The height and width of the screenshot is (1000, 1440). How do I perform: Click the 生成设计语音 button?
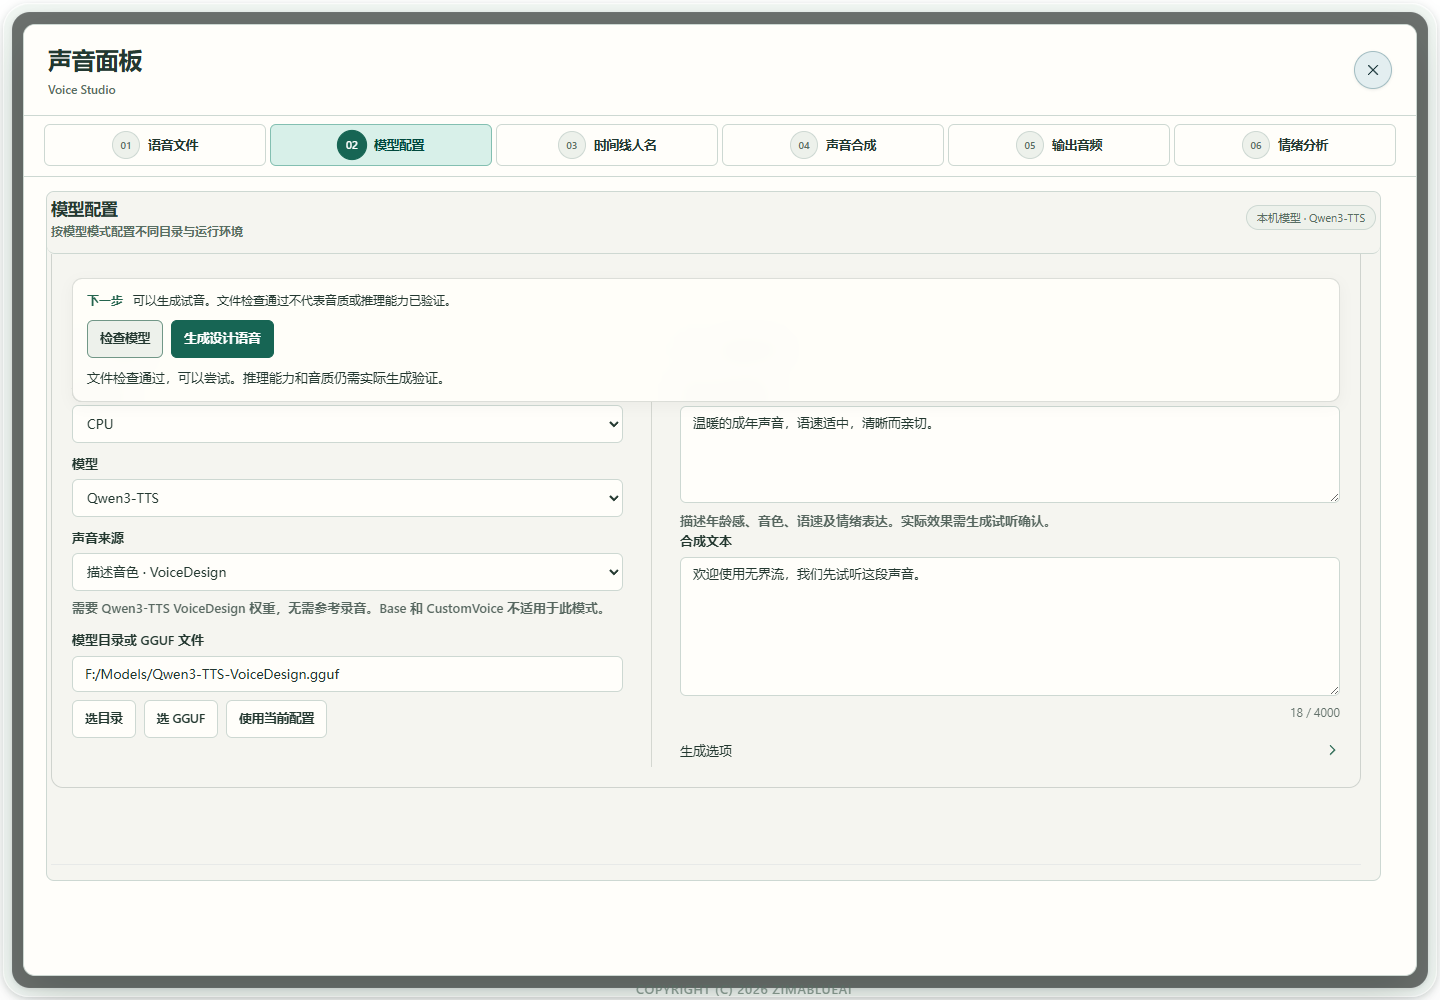tap(222, 339)
